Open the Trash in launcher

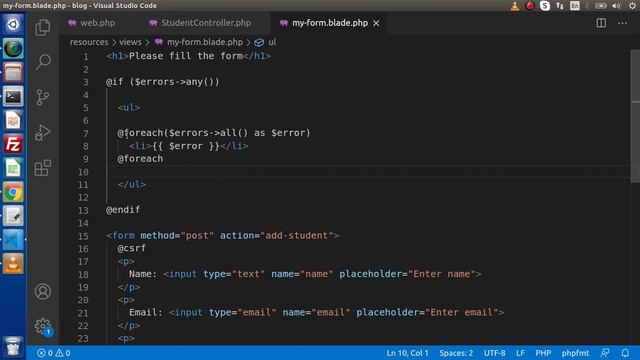13,347
